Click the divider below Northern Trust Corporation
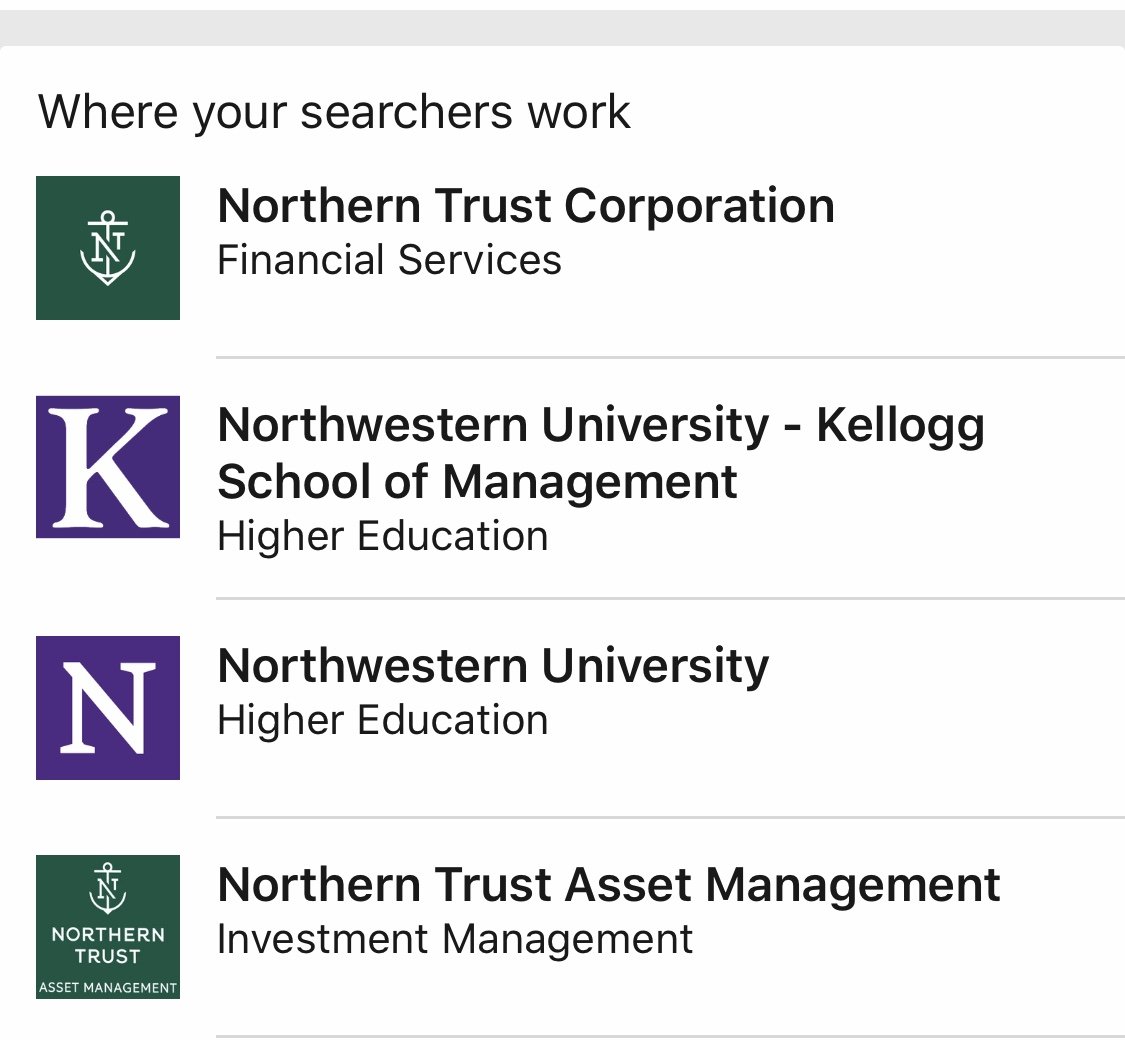 pyautogui.click(x=670, y=357)
